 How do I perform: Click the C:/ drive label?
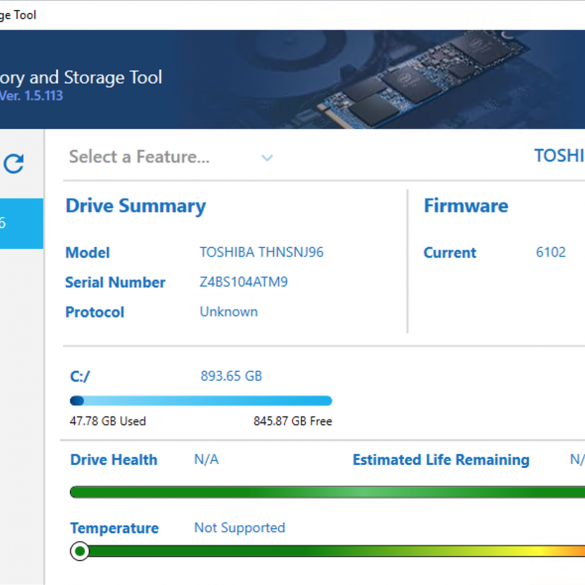(80, 376)
